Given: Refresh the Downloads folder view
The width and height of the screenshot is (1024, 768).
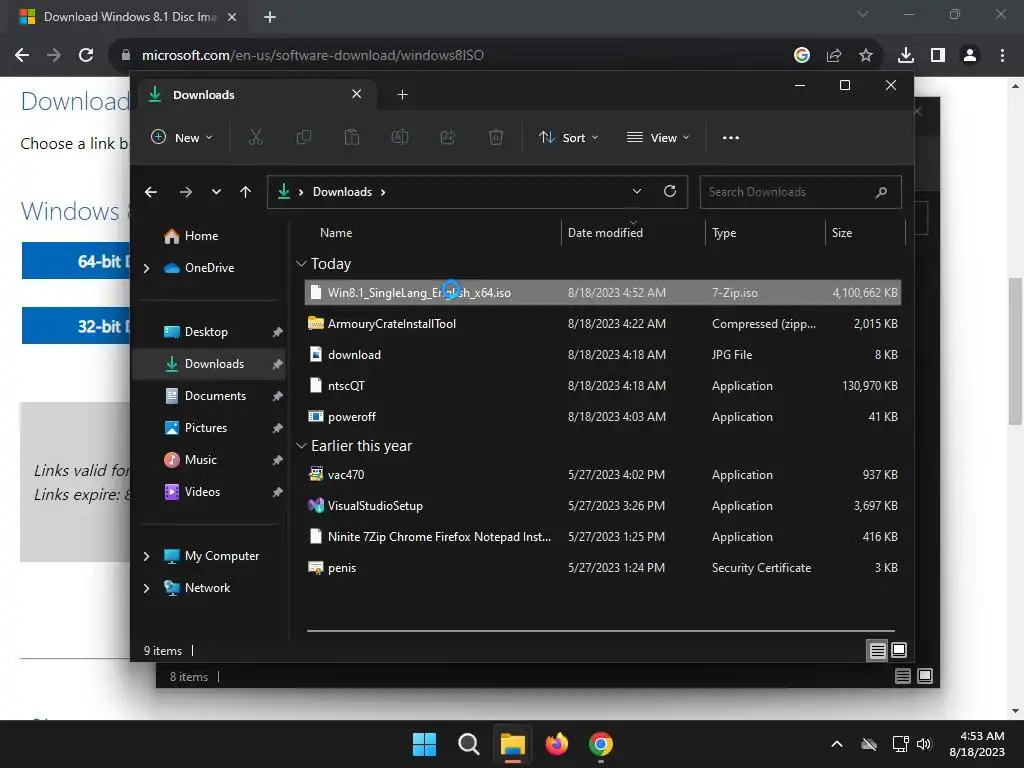Looking at the screenshot, I should pyautogui.click(x=670, y=191).
